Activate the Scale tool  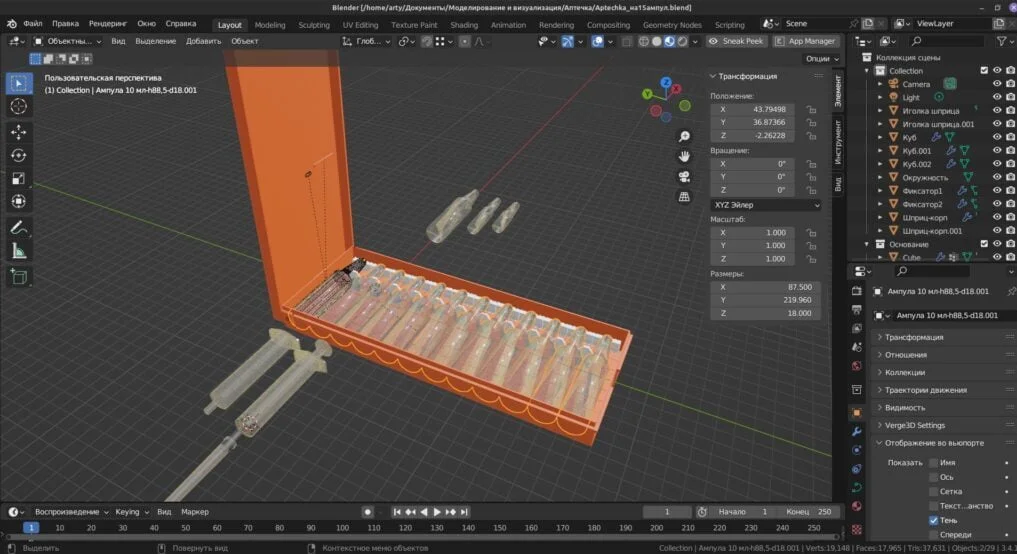(x=18, y=178)
